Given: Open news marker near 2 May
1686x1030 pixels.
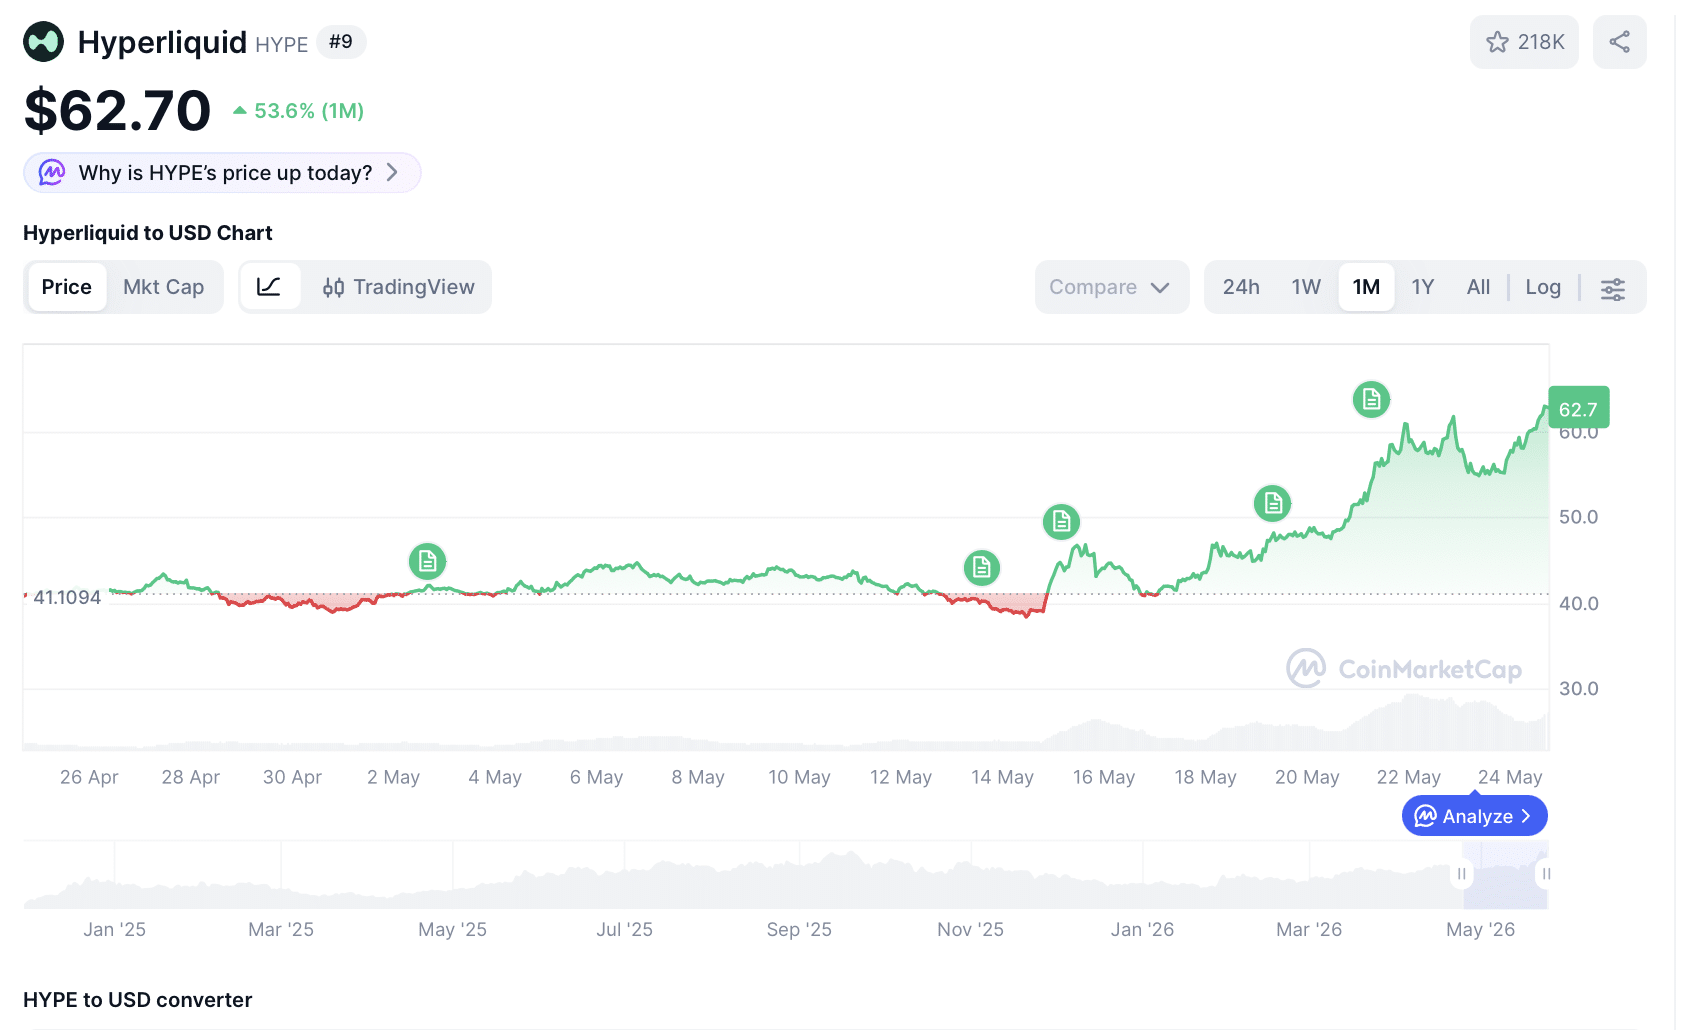Looking at the screenshot, I should [427, 562].
